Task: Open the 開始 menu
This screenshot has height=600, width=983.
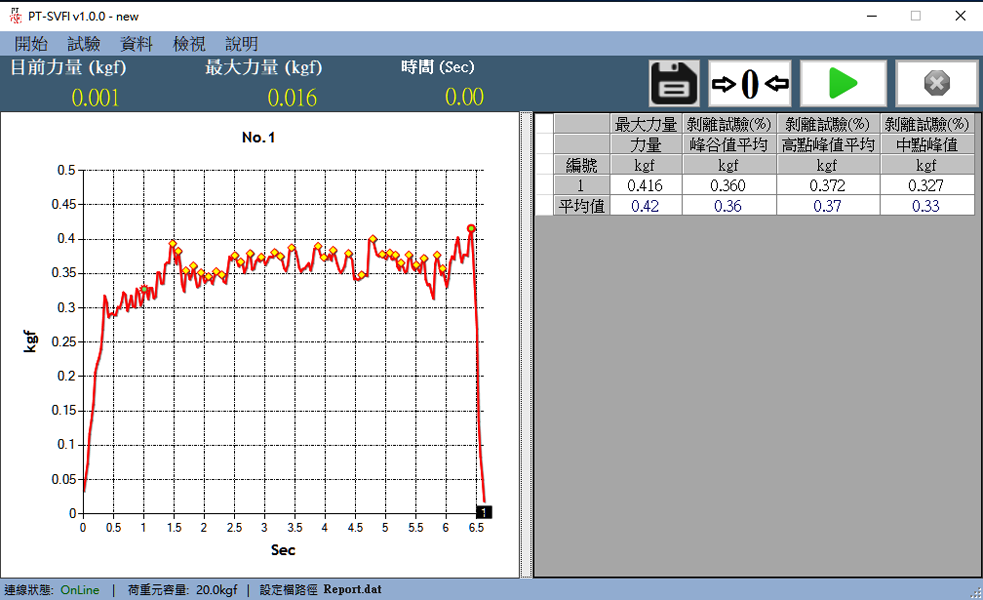Action: pos(31,44)
